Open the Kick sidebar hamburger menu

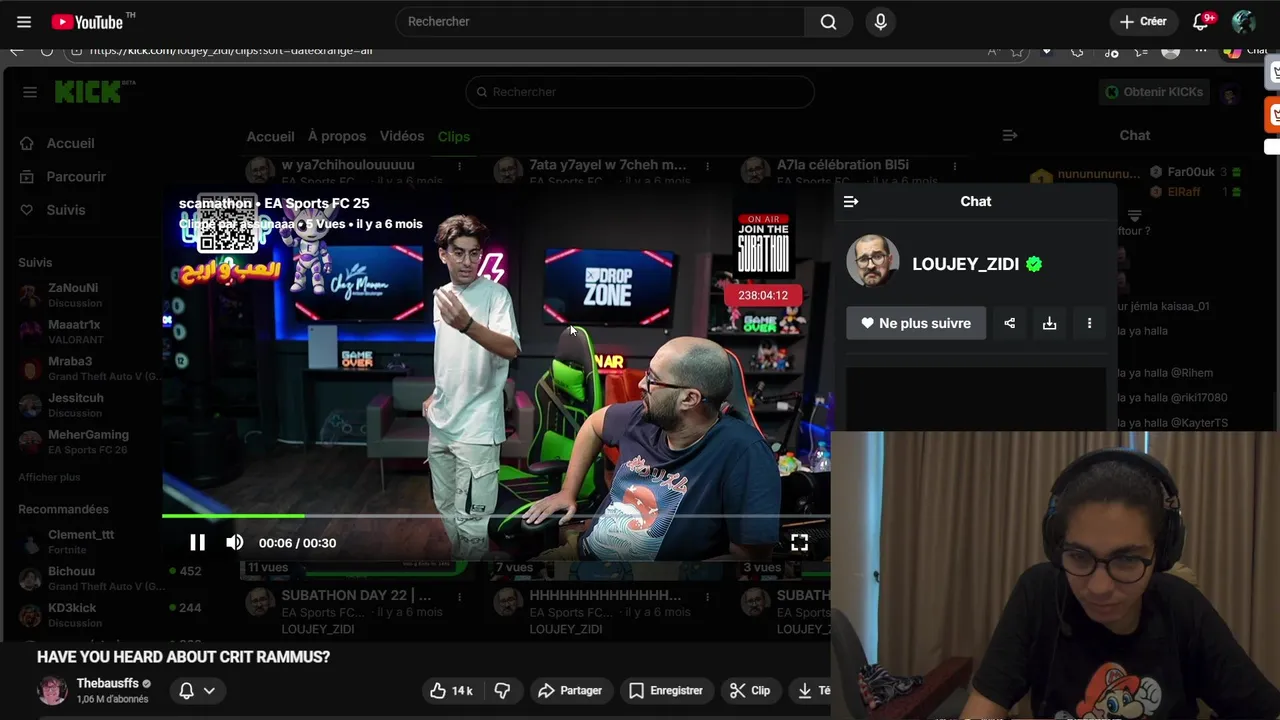29,92
